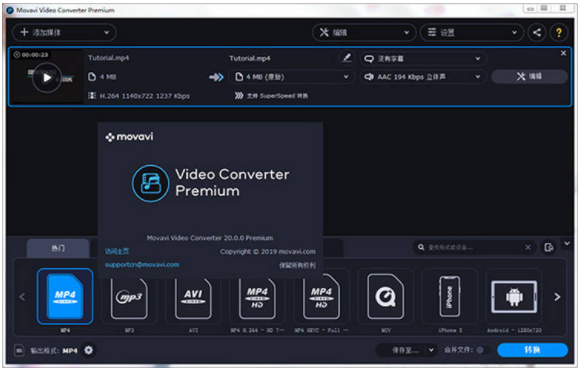This screenshot has width=582, height=373.
Task: Clear the format search field
Action: coord(527,247)
